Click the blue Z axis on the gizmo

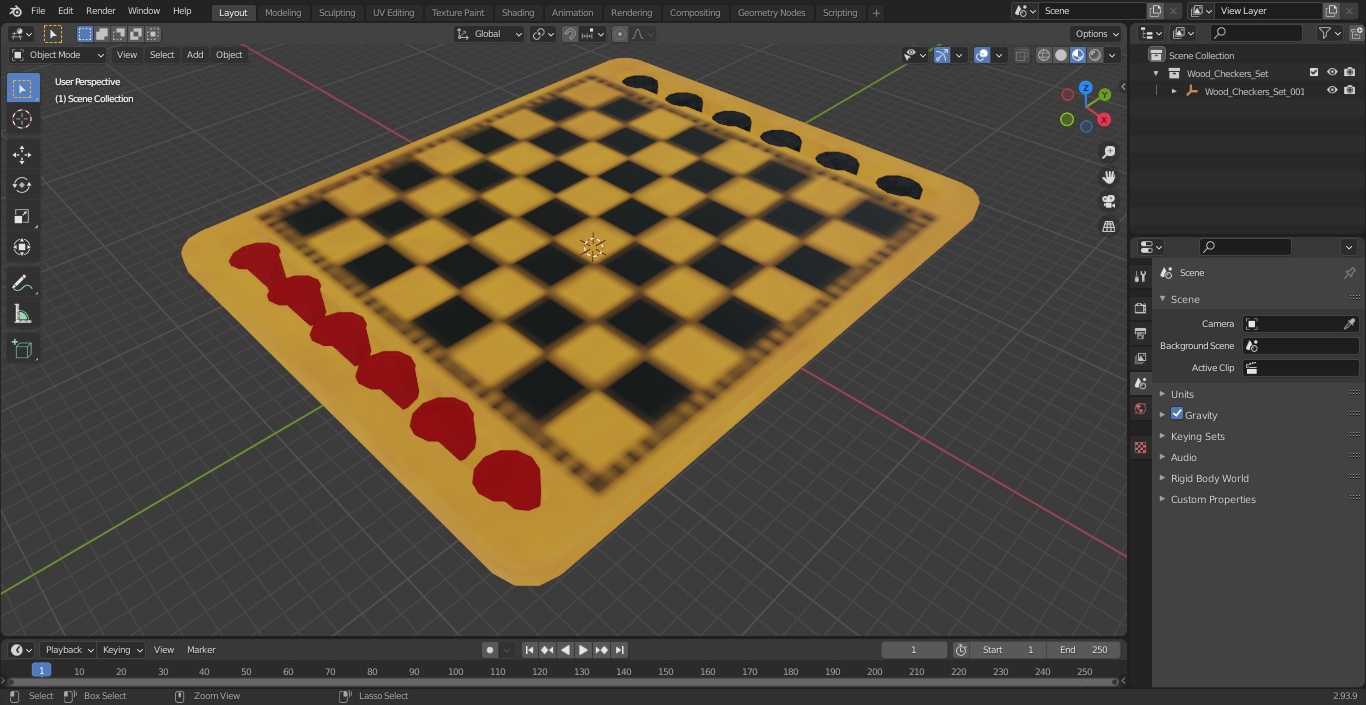point(1086,88)
